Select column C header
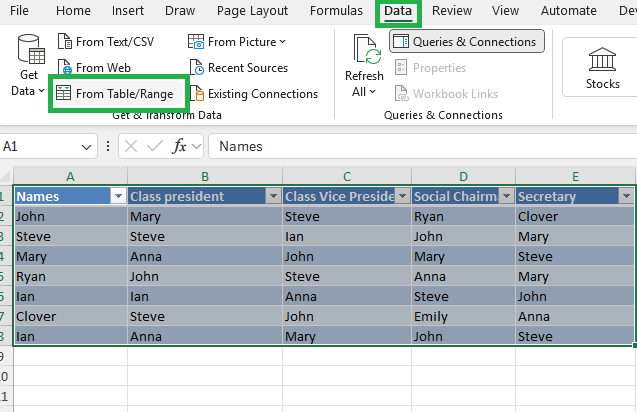The width and height of the screenshot is (637, 412). click(346, 176)
